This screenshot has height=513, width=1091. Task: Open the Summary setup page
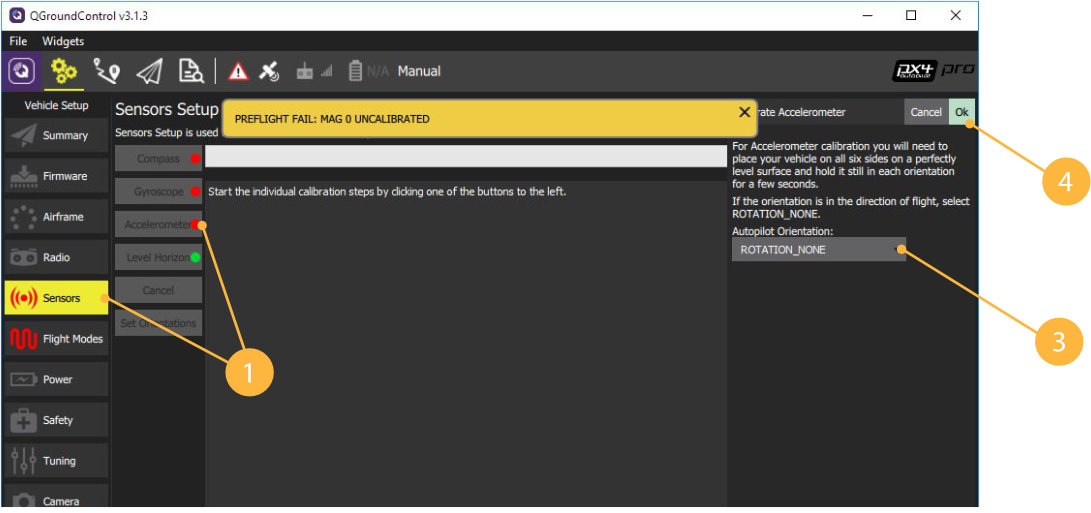pyautogui.click(x=56, y=136)
